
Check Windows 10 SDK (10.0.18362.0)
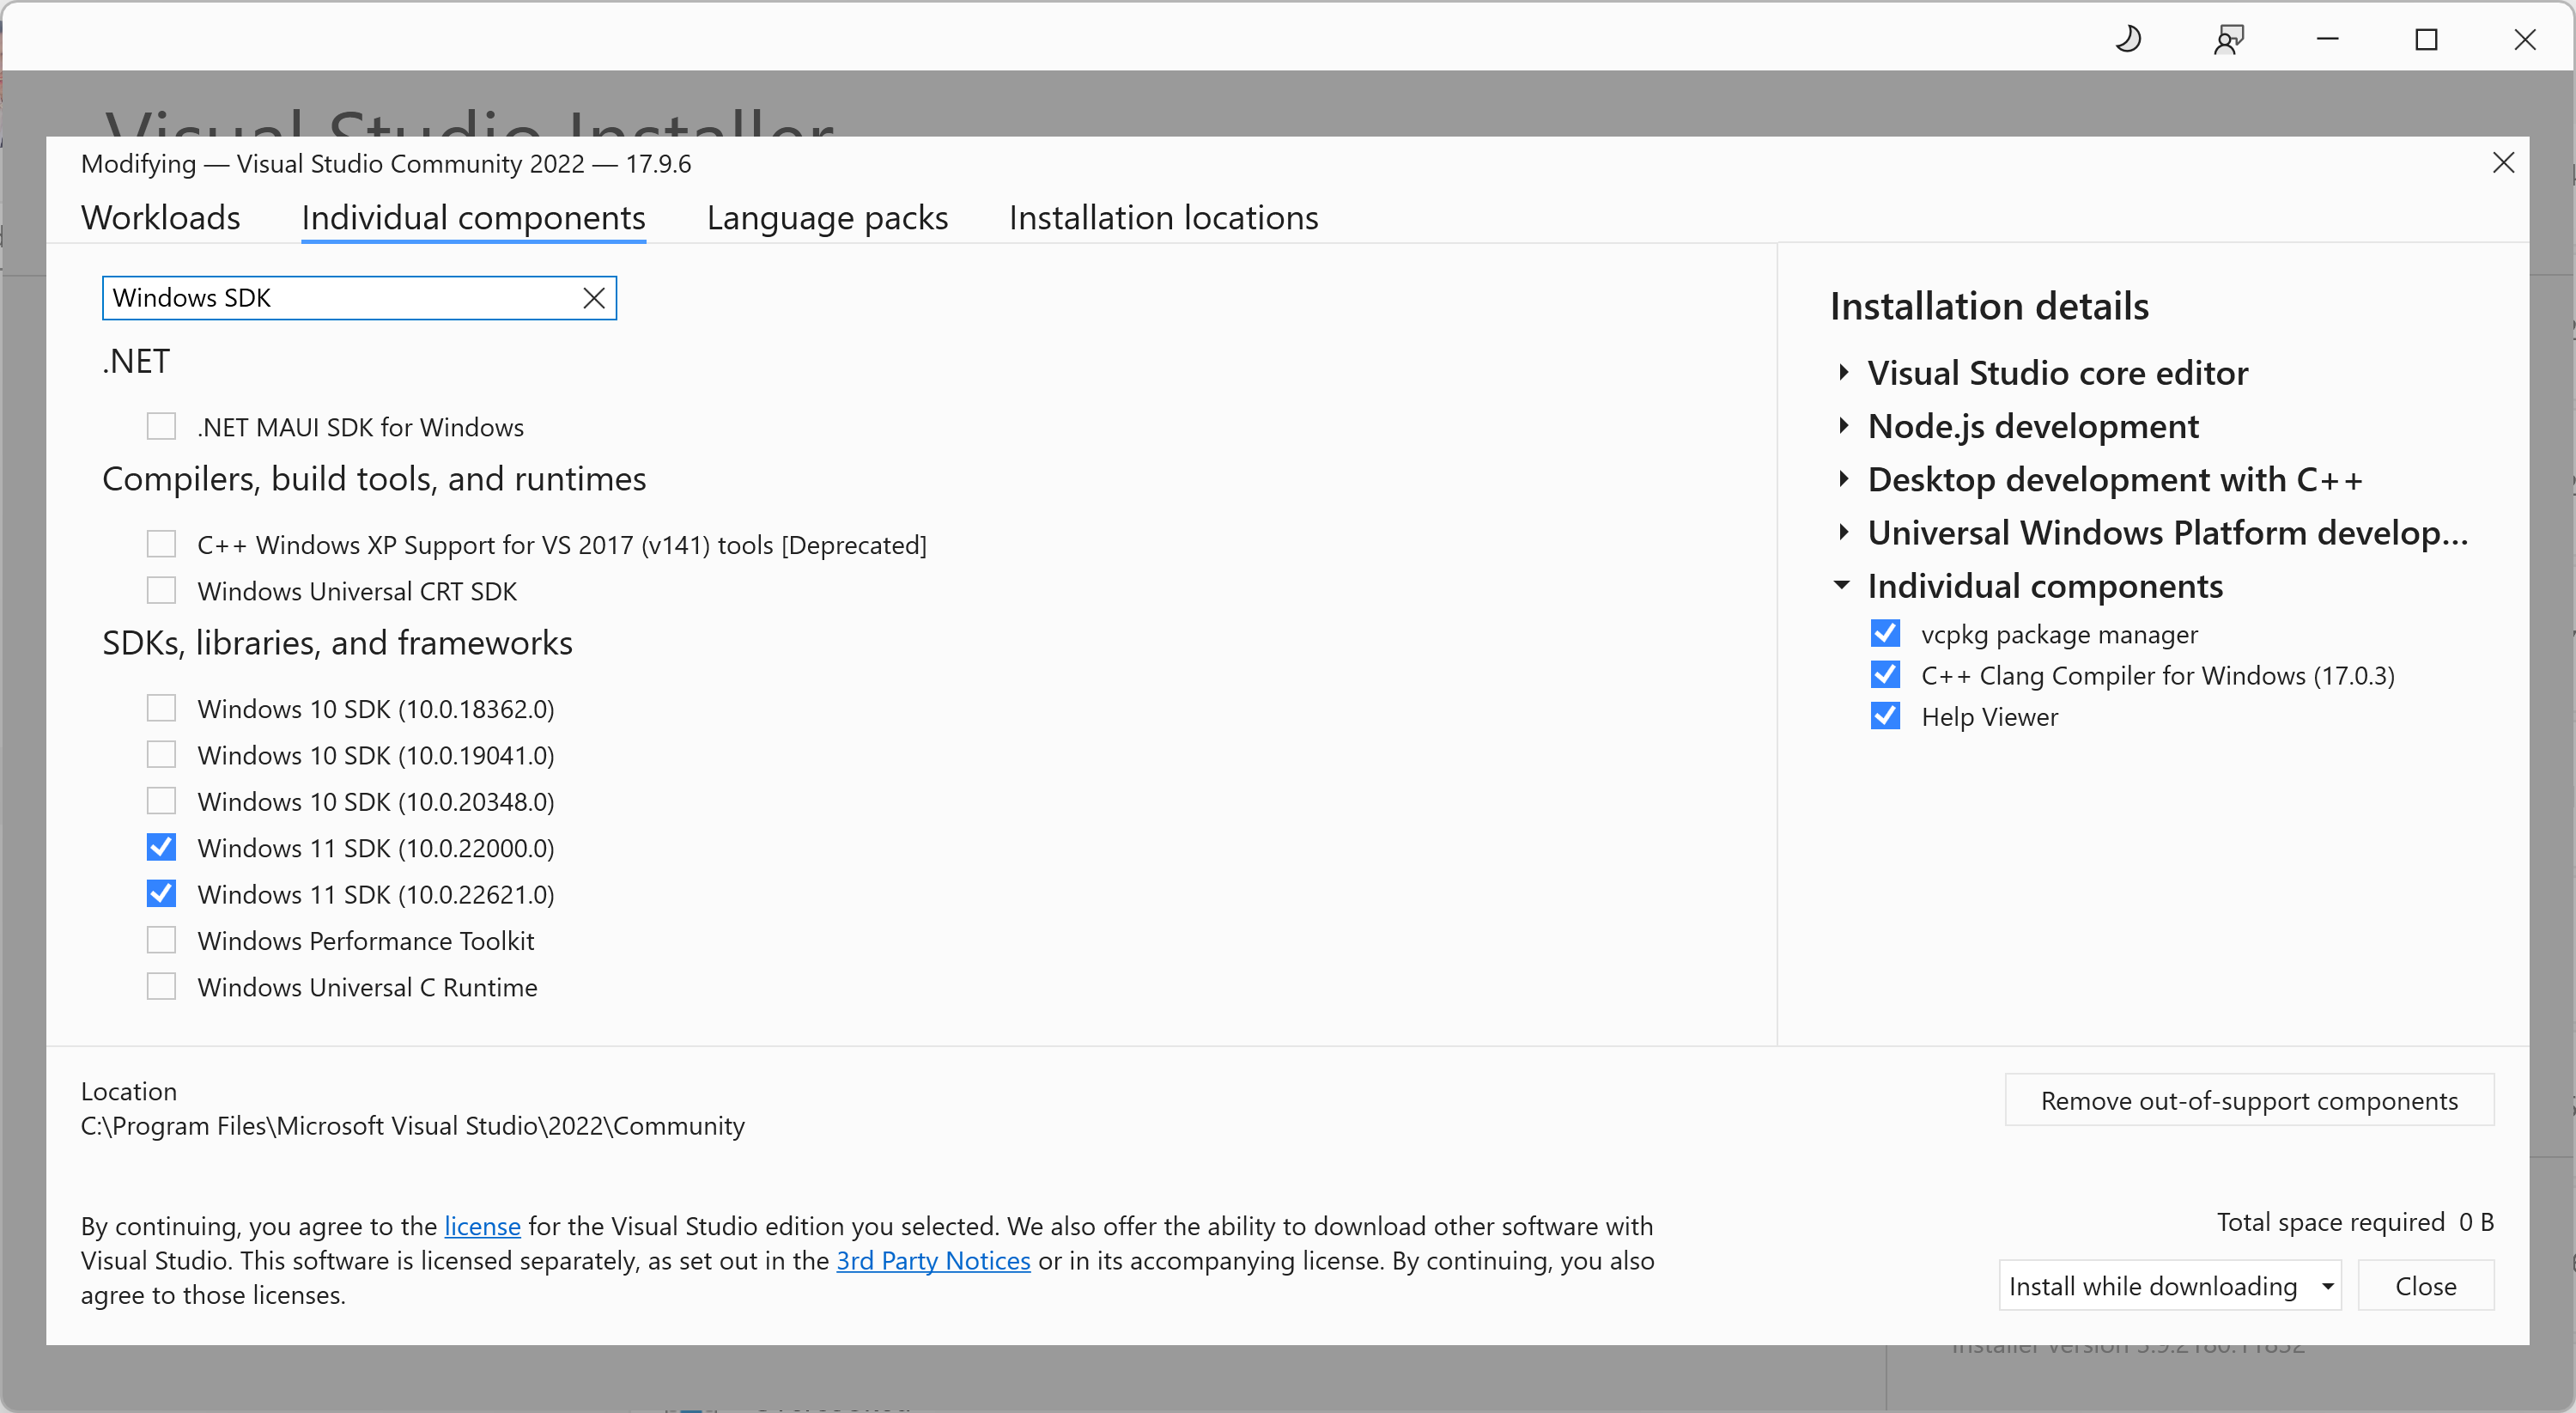(x=161, y=708)
